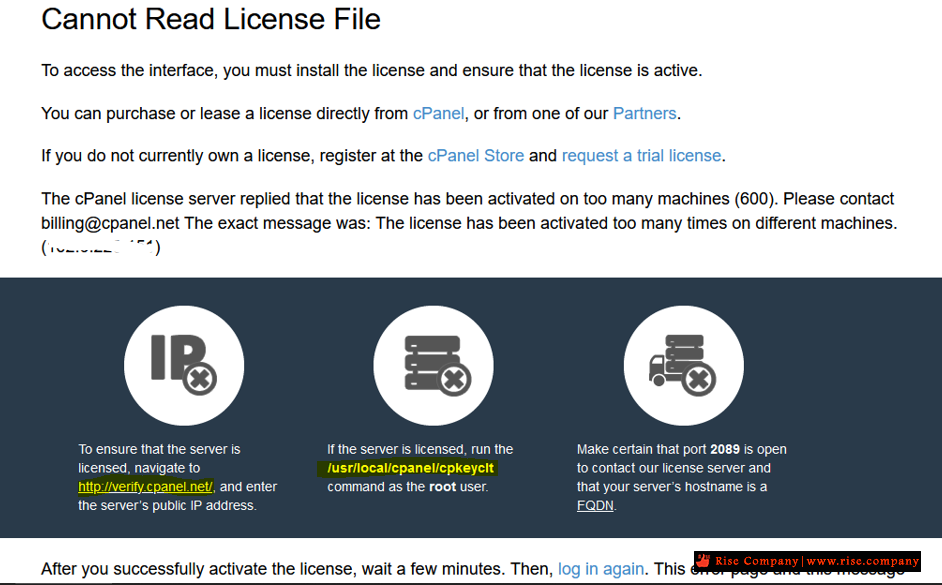942x585 pixels.
Task: Click the delivery truck error circle icon
Action: click(x=684, y=365)
